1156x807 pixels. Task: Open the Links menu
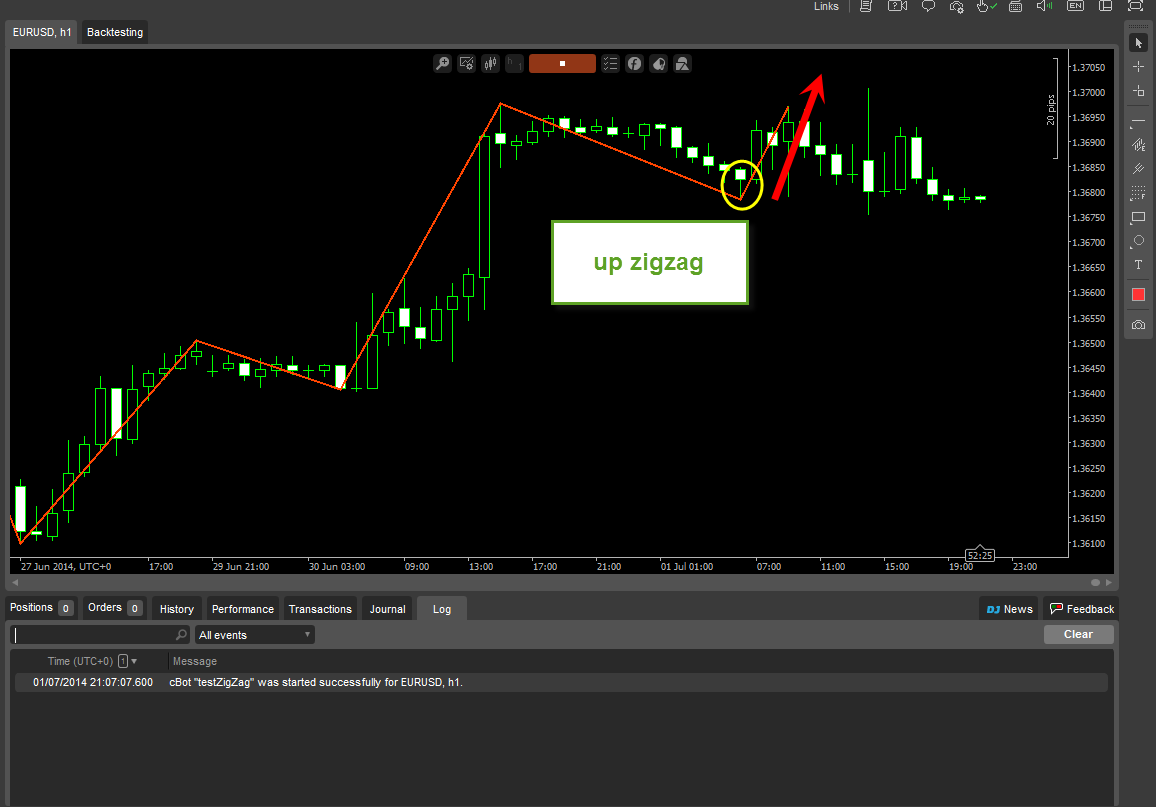[826, 6]
